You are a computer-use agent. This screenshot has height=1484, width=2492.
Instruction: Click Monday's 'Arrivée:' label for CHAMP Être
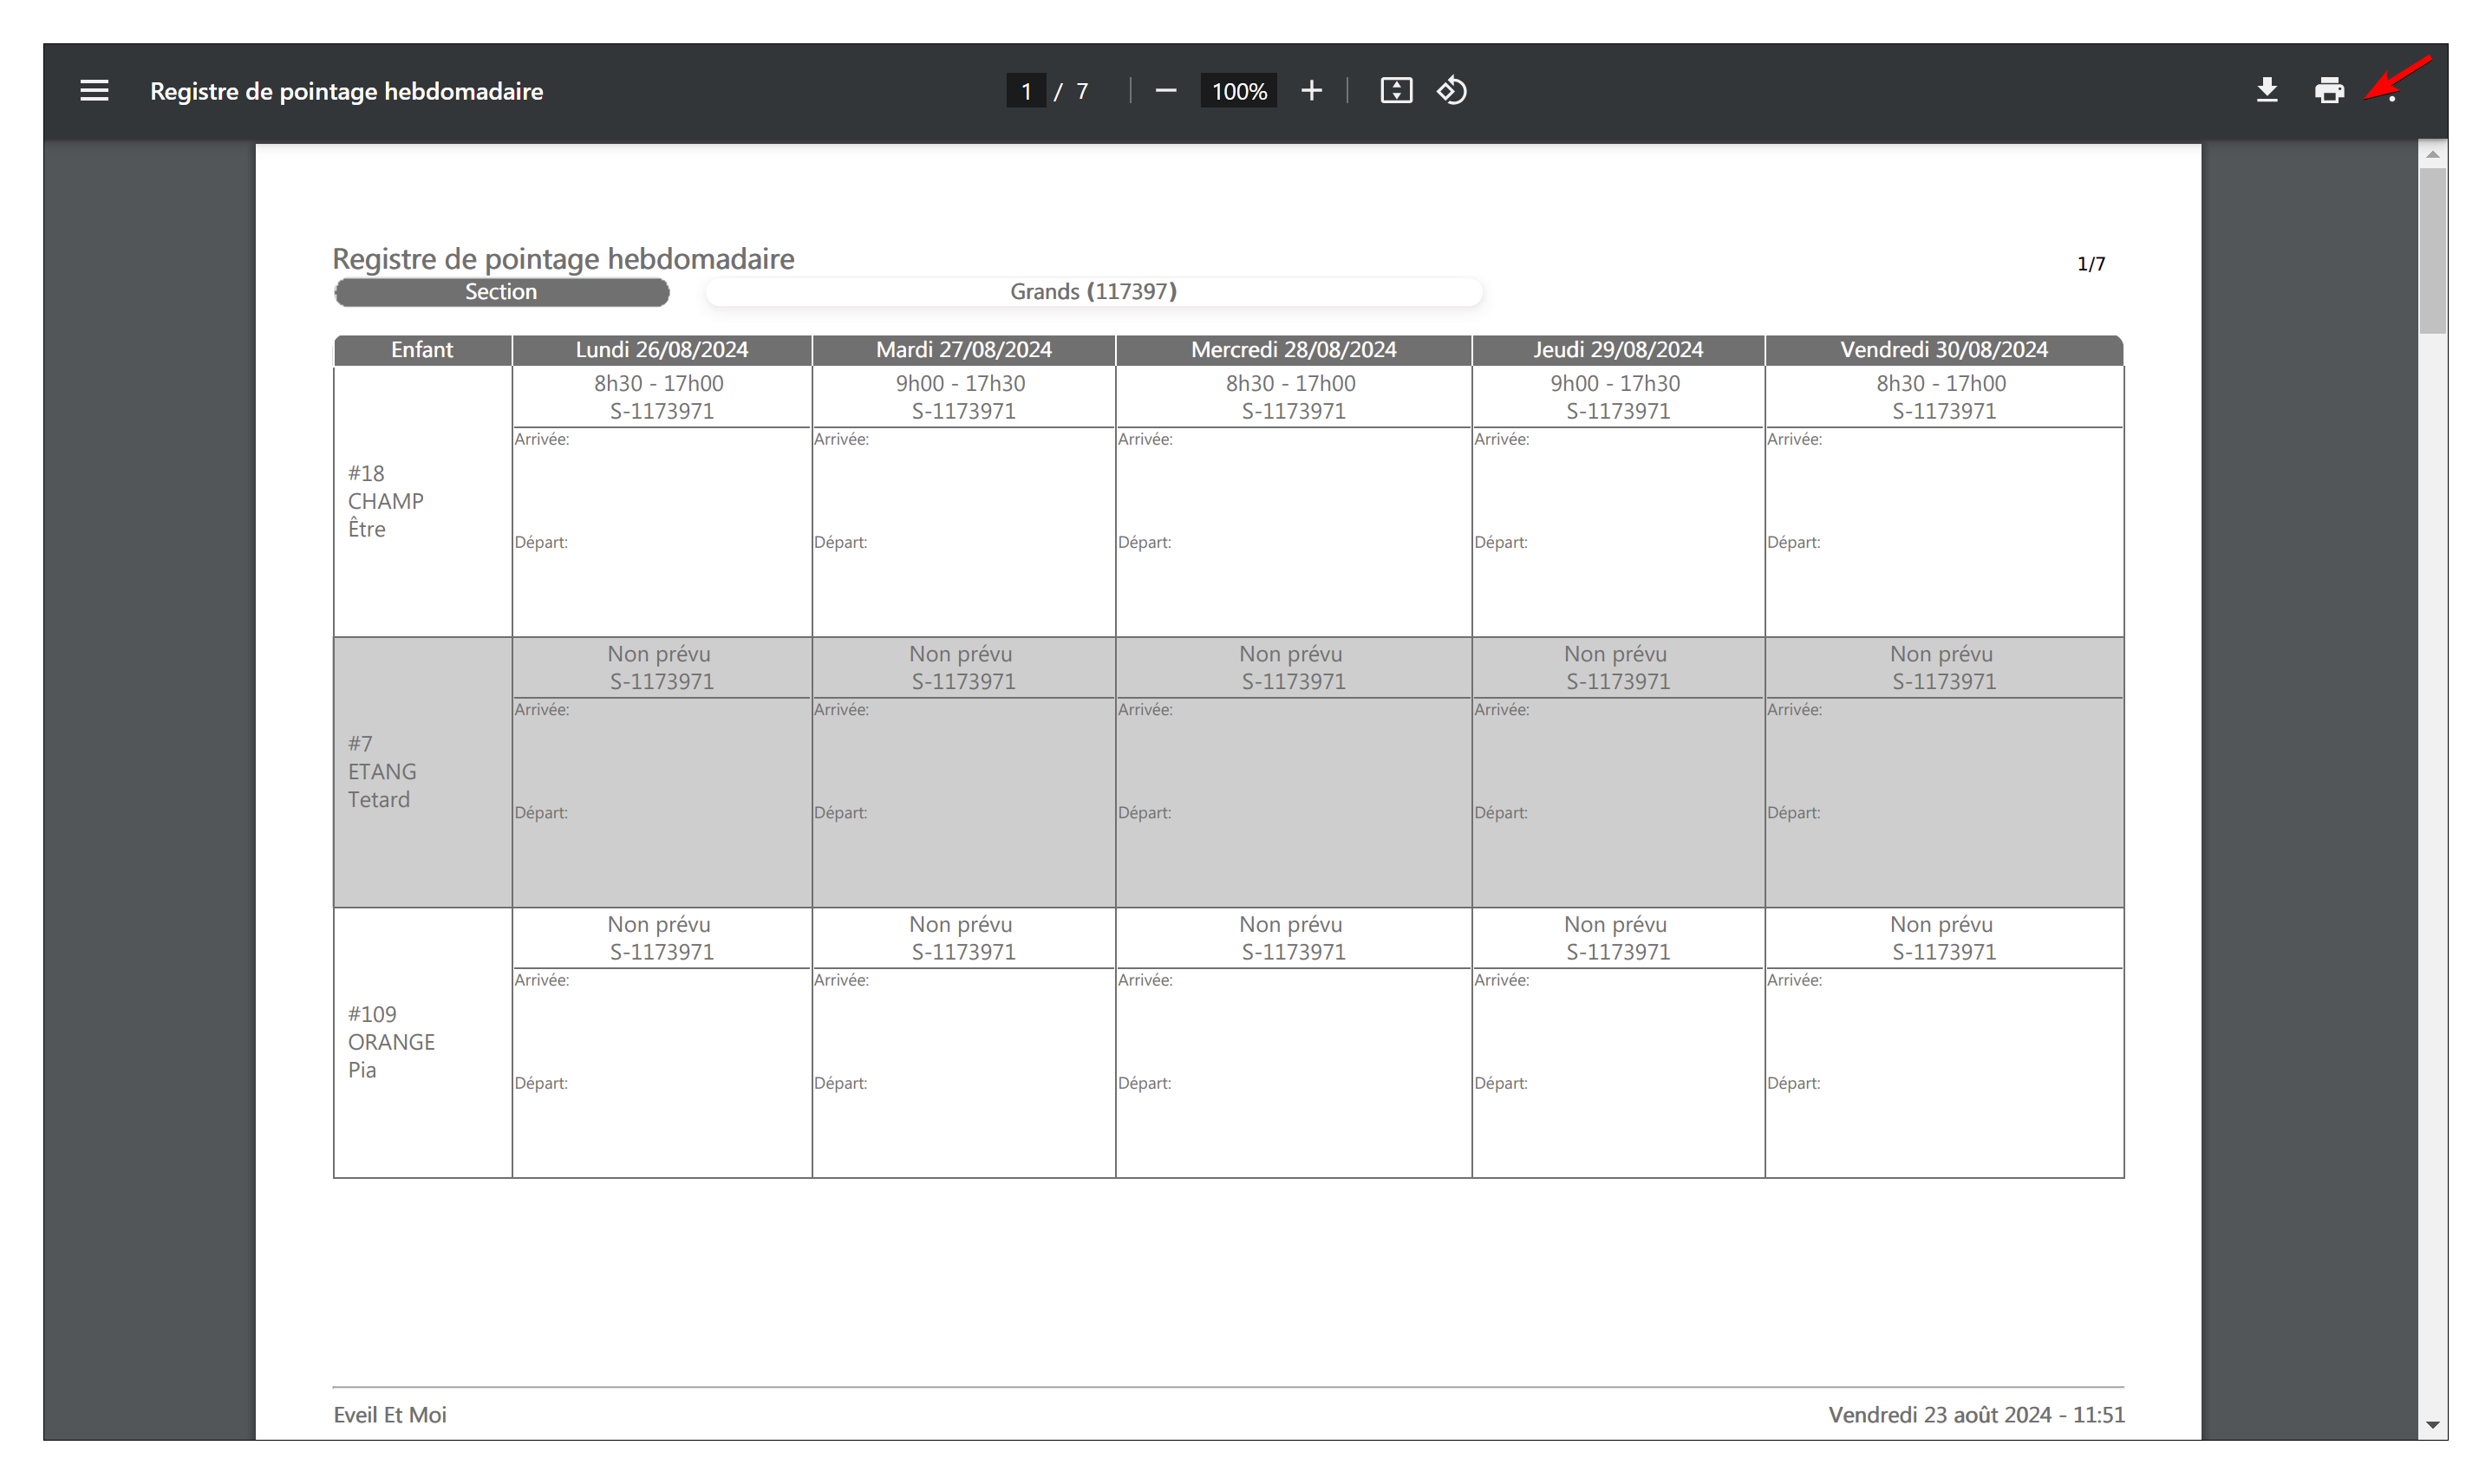[542, 439]
